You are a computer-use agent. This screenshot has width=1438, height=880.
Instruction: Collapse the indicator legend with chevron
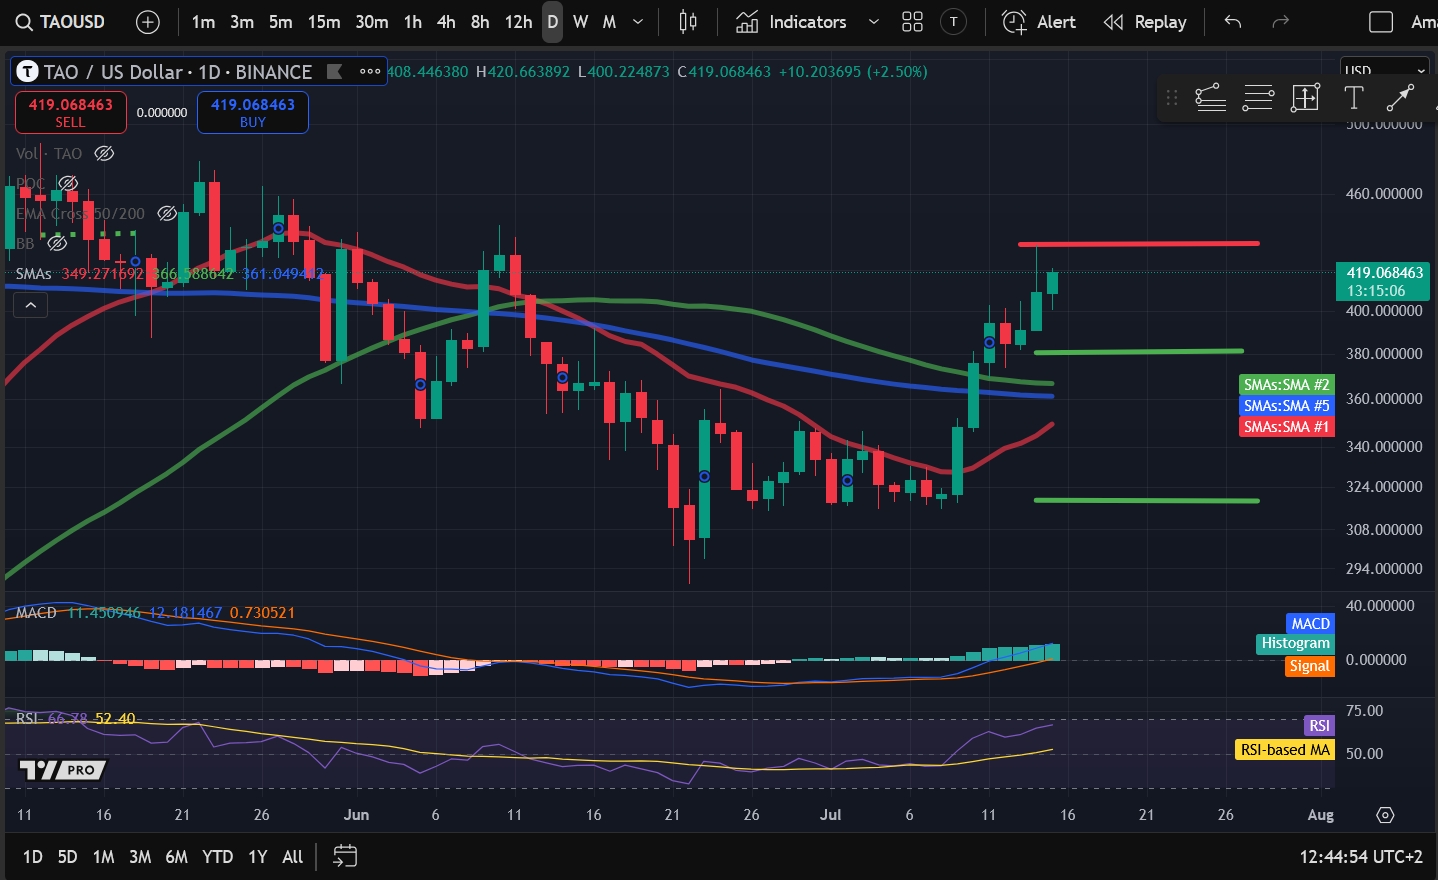31,305
